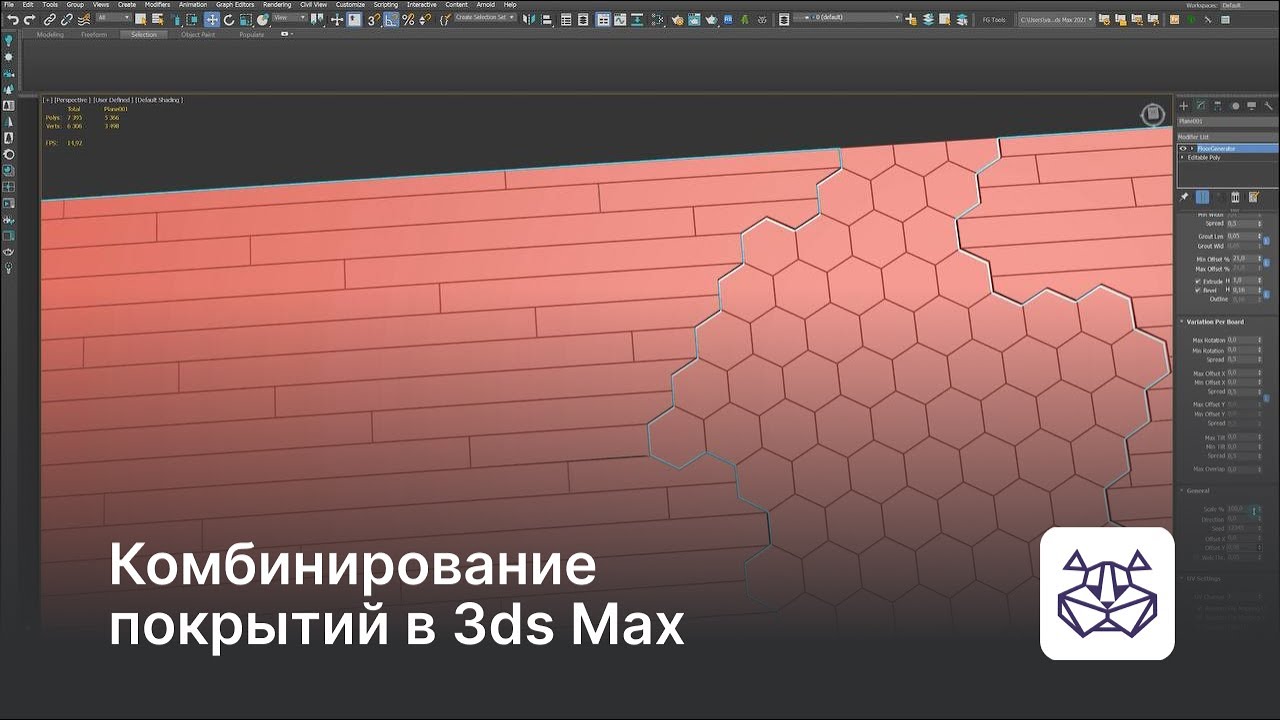The height and width of the screenshot is (720, 1280).
Task: Open the Create tab (plus) in command panel
Action: point(1183,105)
